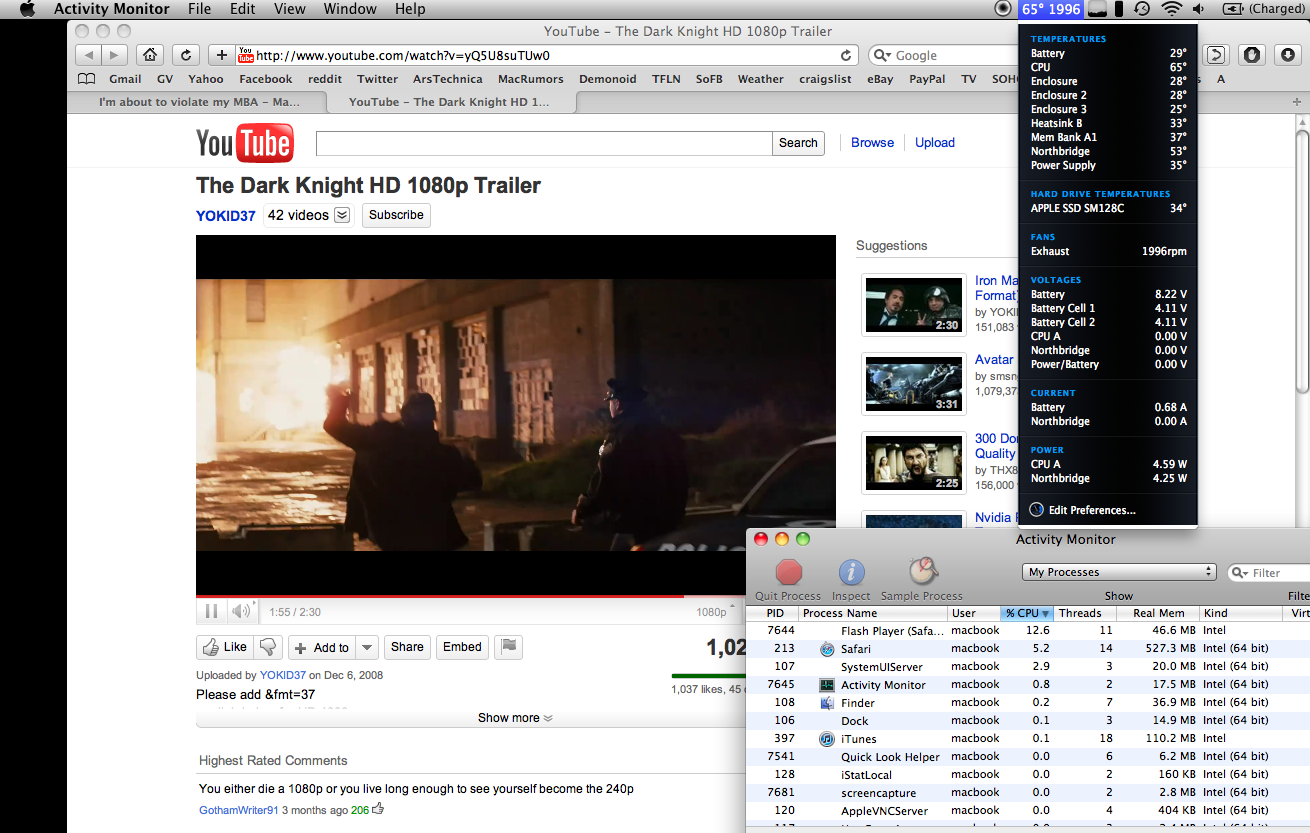Screen dimensions: 1310x833
Task: Click the Safari Google search field
Action: point(942,56)
